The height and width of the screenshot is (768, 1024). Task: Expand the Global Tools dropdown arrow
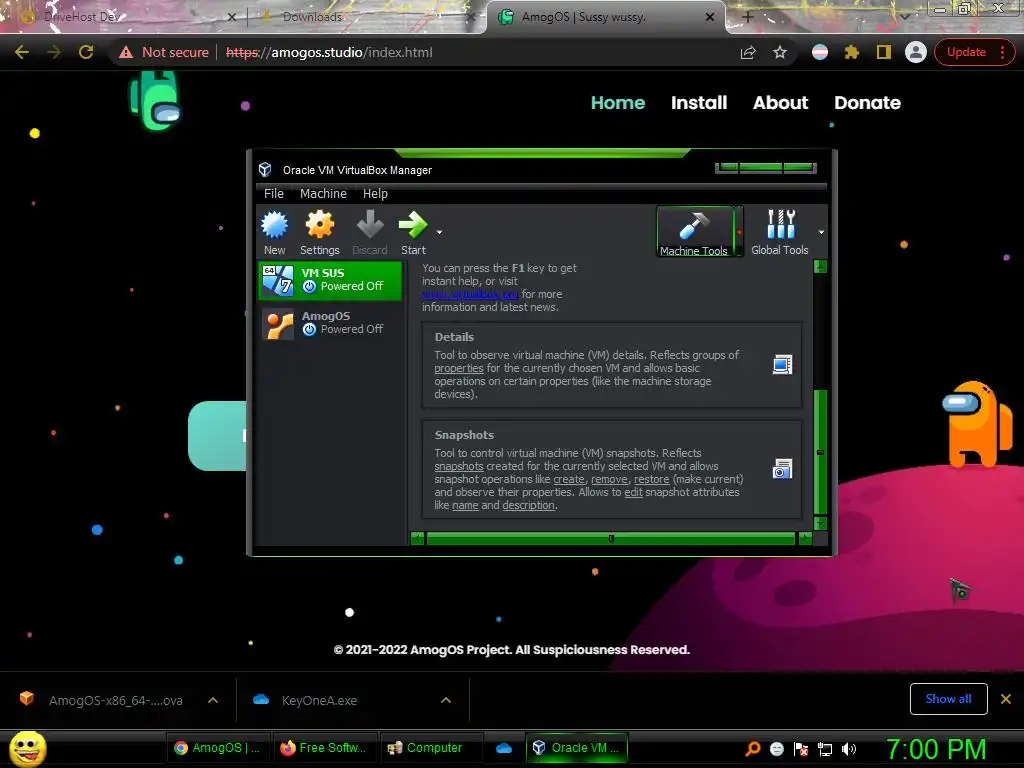click(x=821, y=232)
